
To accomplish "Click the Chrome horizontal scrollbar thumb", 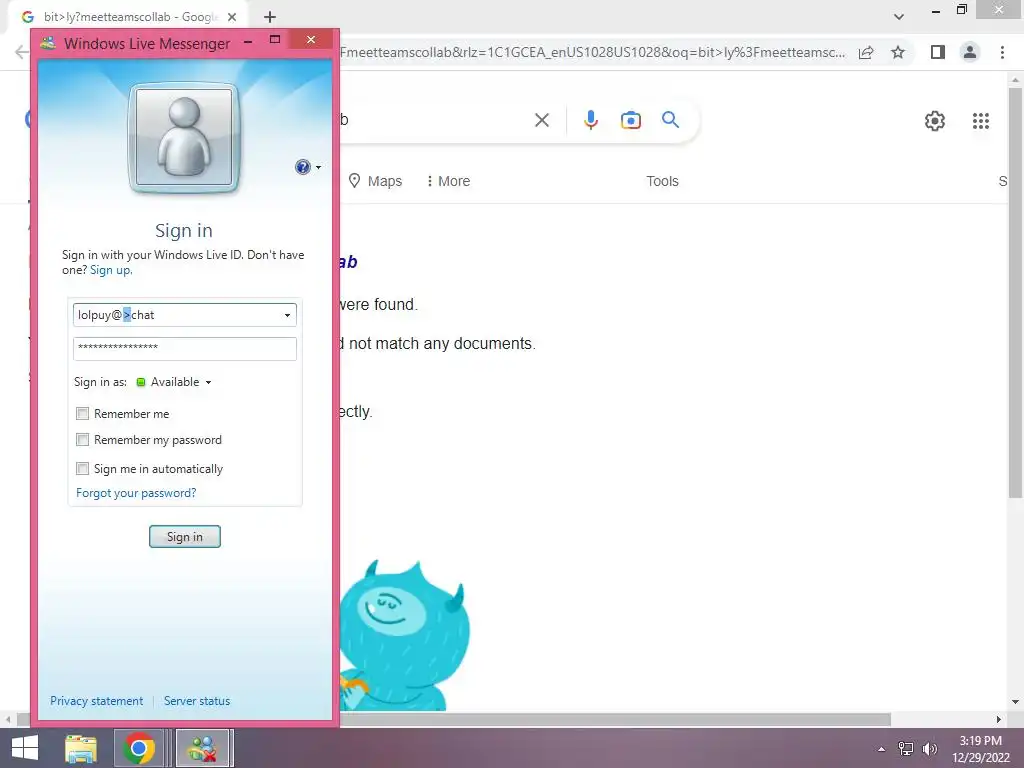I will [x=614, y=719].
